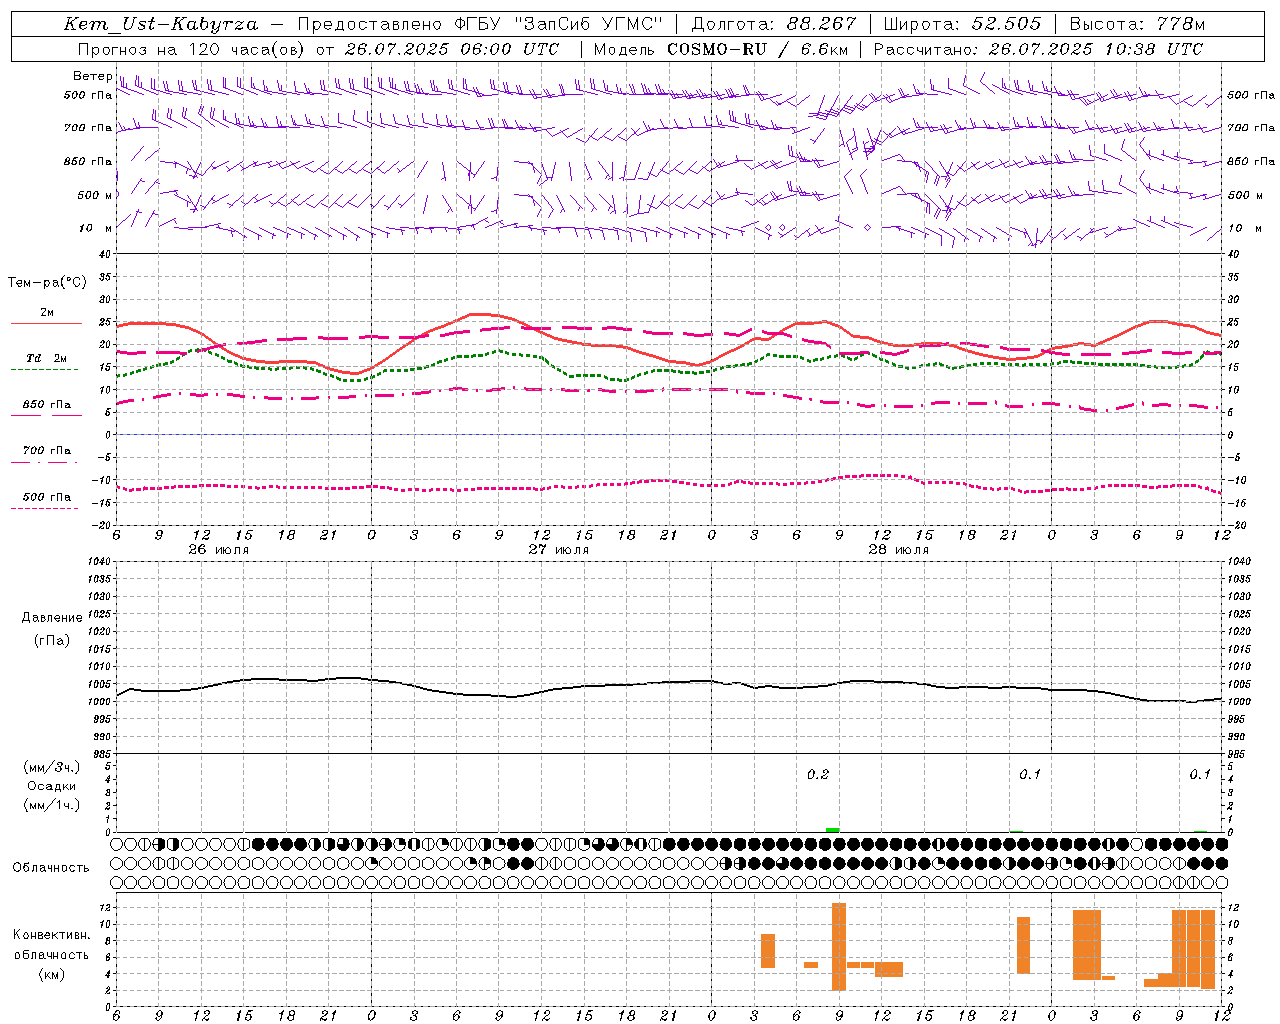
Task: Click the longitude value Долгота: 88.267
Action: point(774,24)
